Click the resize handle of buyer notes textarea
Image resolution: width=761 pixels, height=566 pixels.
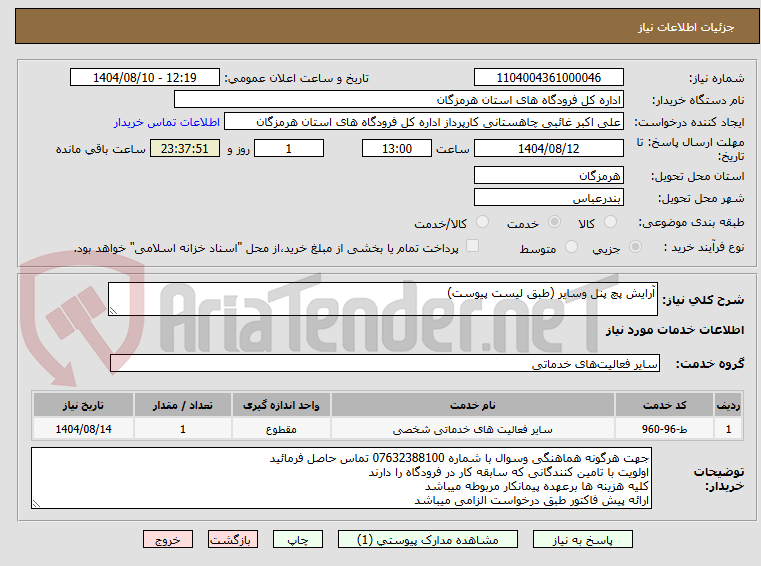(36, 504)
